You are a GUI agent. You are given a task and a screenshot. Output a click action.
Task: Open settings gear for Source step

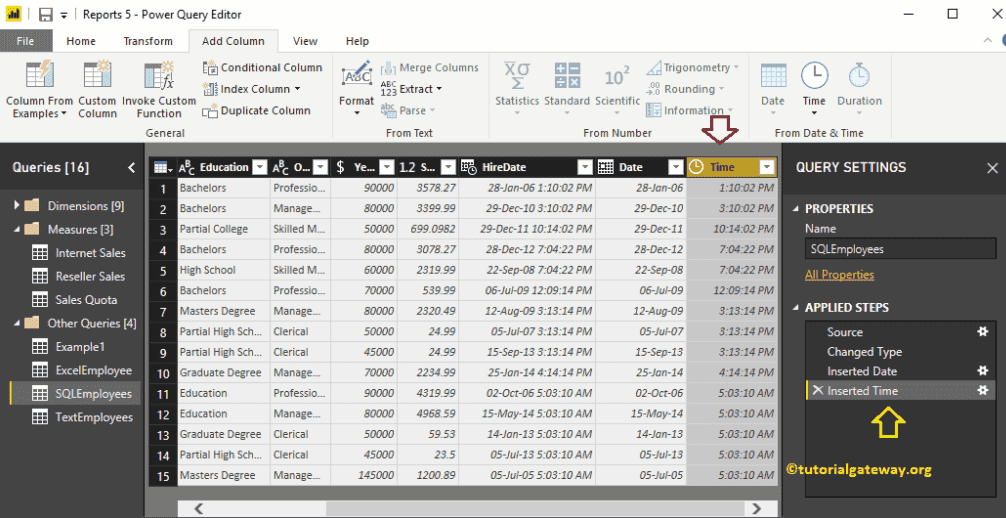pyautogui.click(x=982, y=332)
